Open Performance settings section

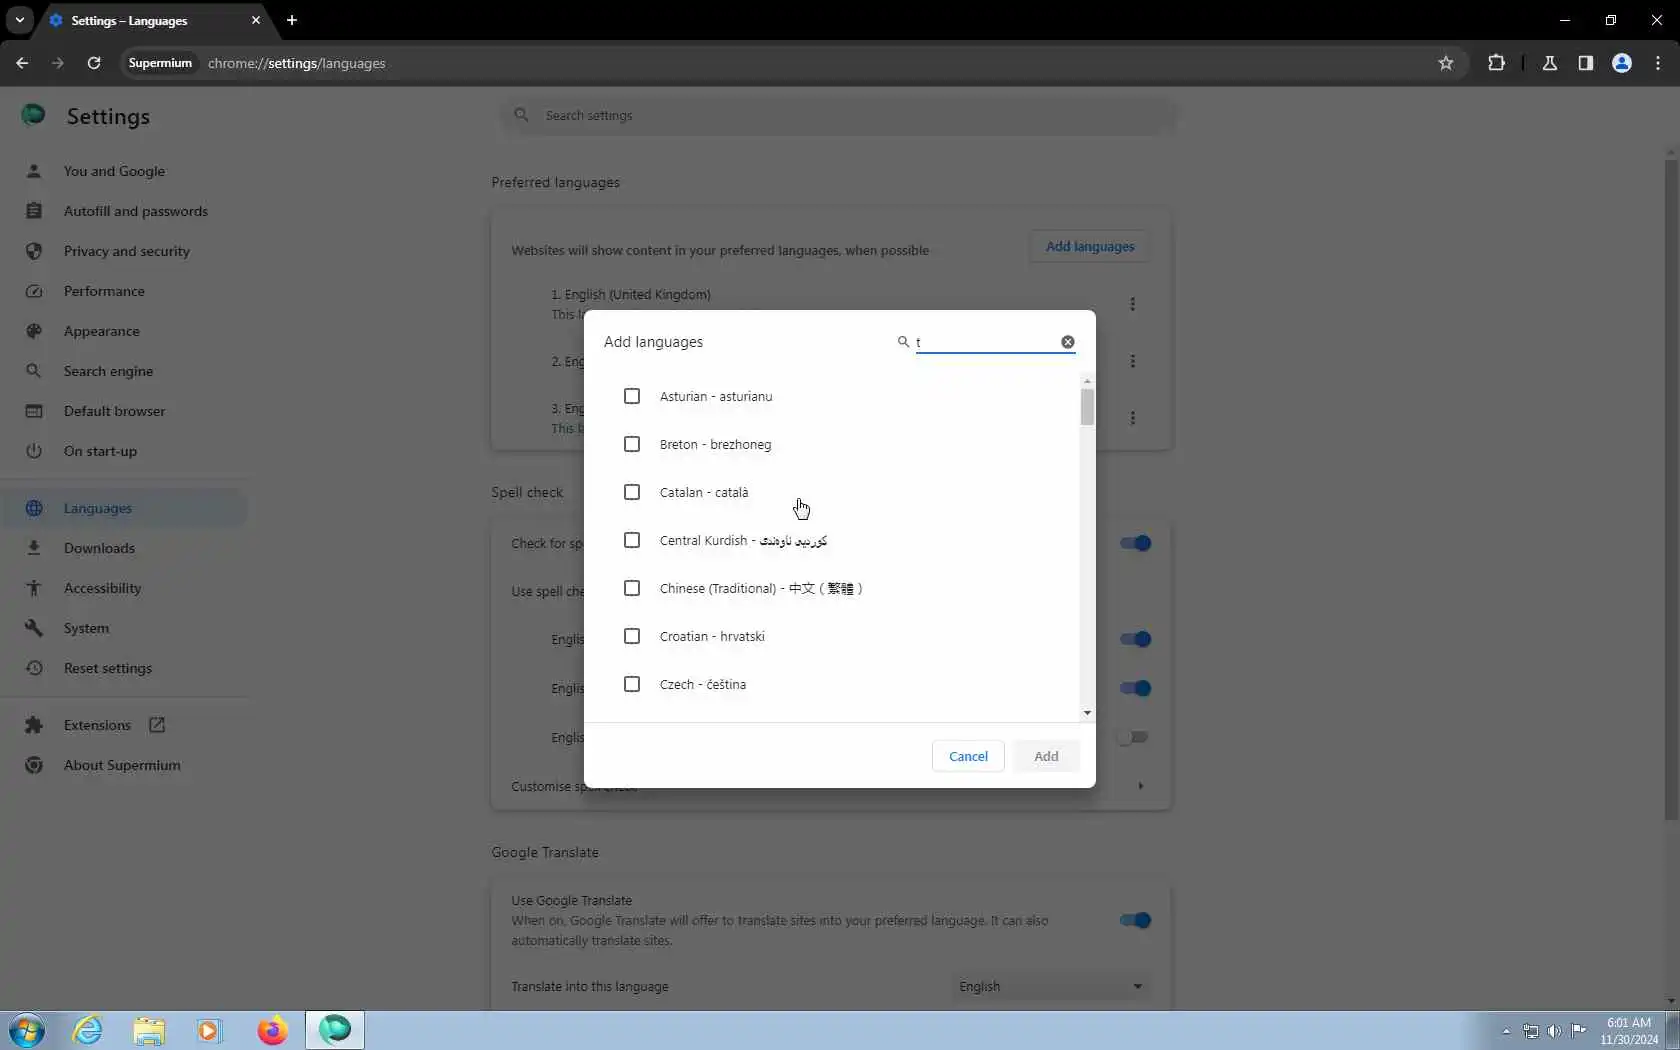point(104,291)
